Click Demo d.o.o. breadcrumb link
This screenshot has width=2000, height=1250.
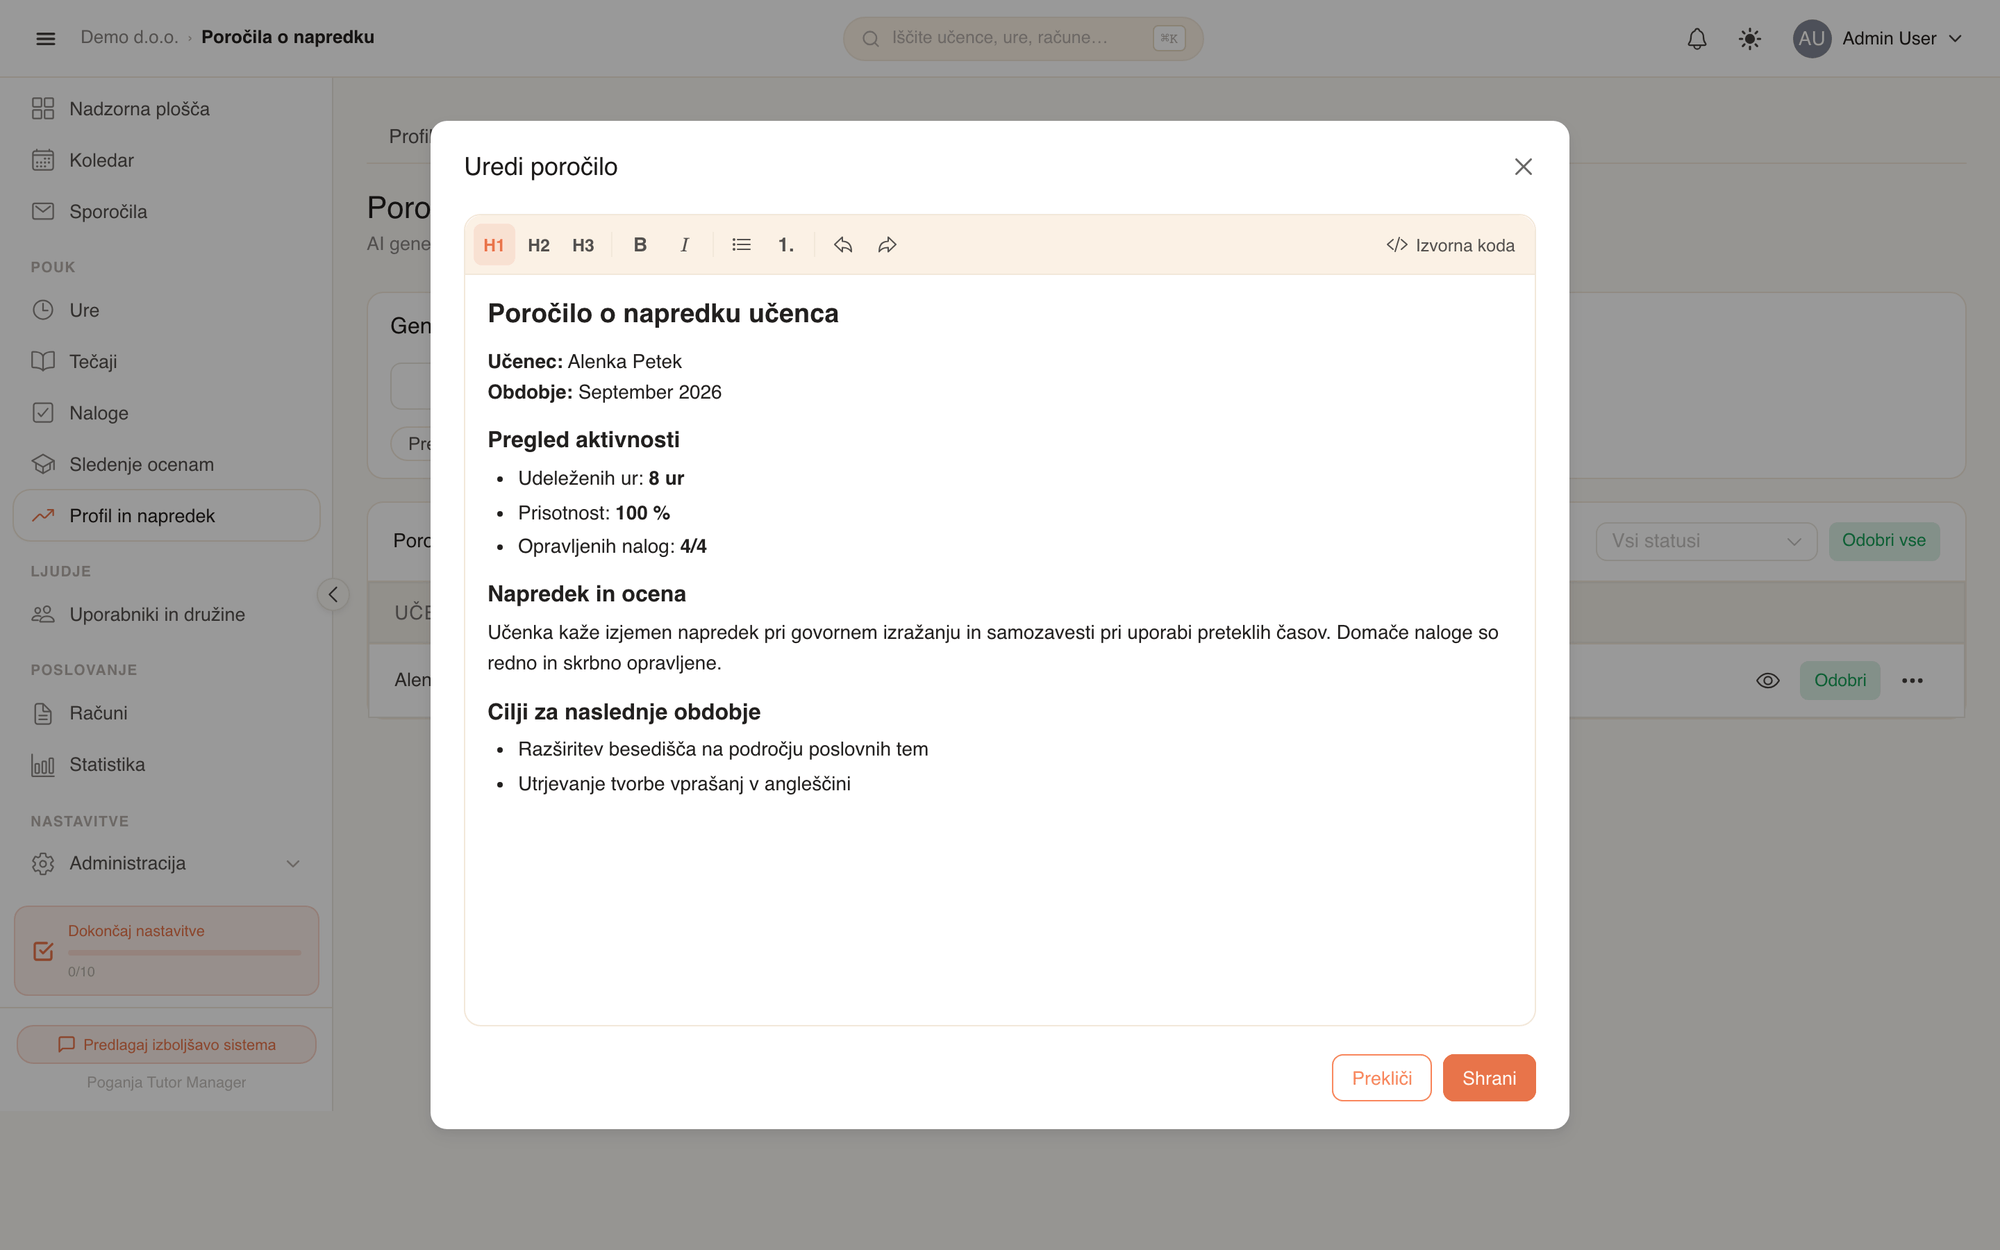(129, 37)
